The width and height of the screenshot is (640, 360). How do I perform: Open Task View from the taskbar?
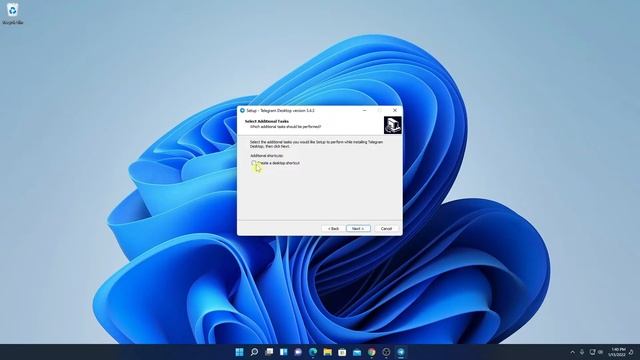[269, 352]
